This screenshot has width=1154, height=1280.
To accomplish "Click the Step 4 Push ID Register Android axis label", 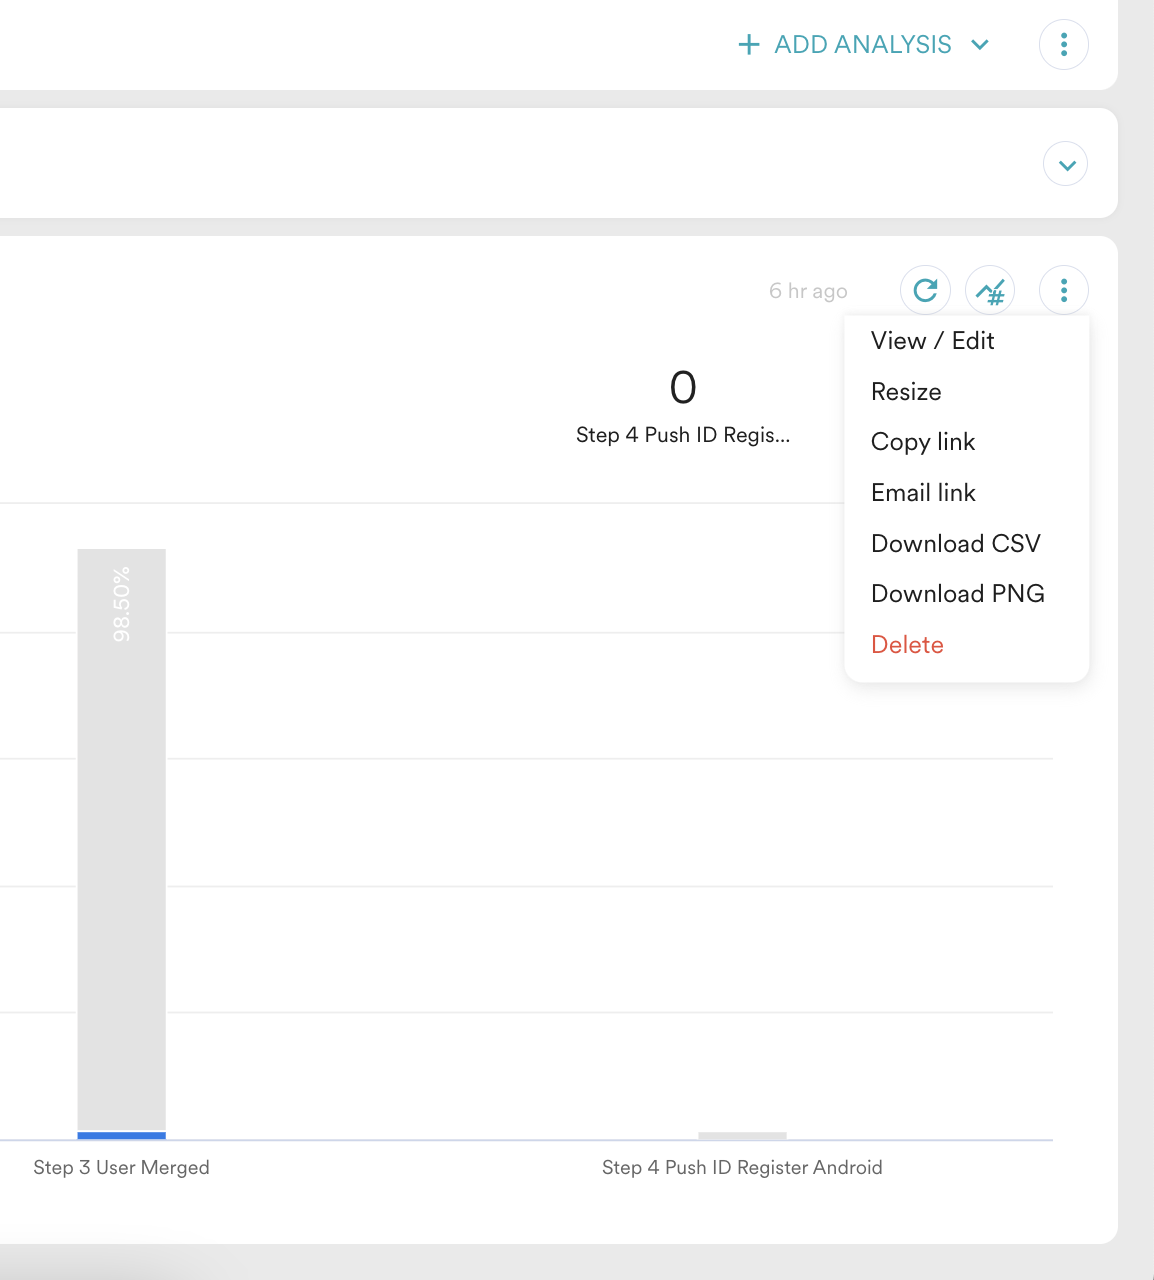I will click(x=742, y=1168).
